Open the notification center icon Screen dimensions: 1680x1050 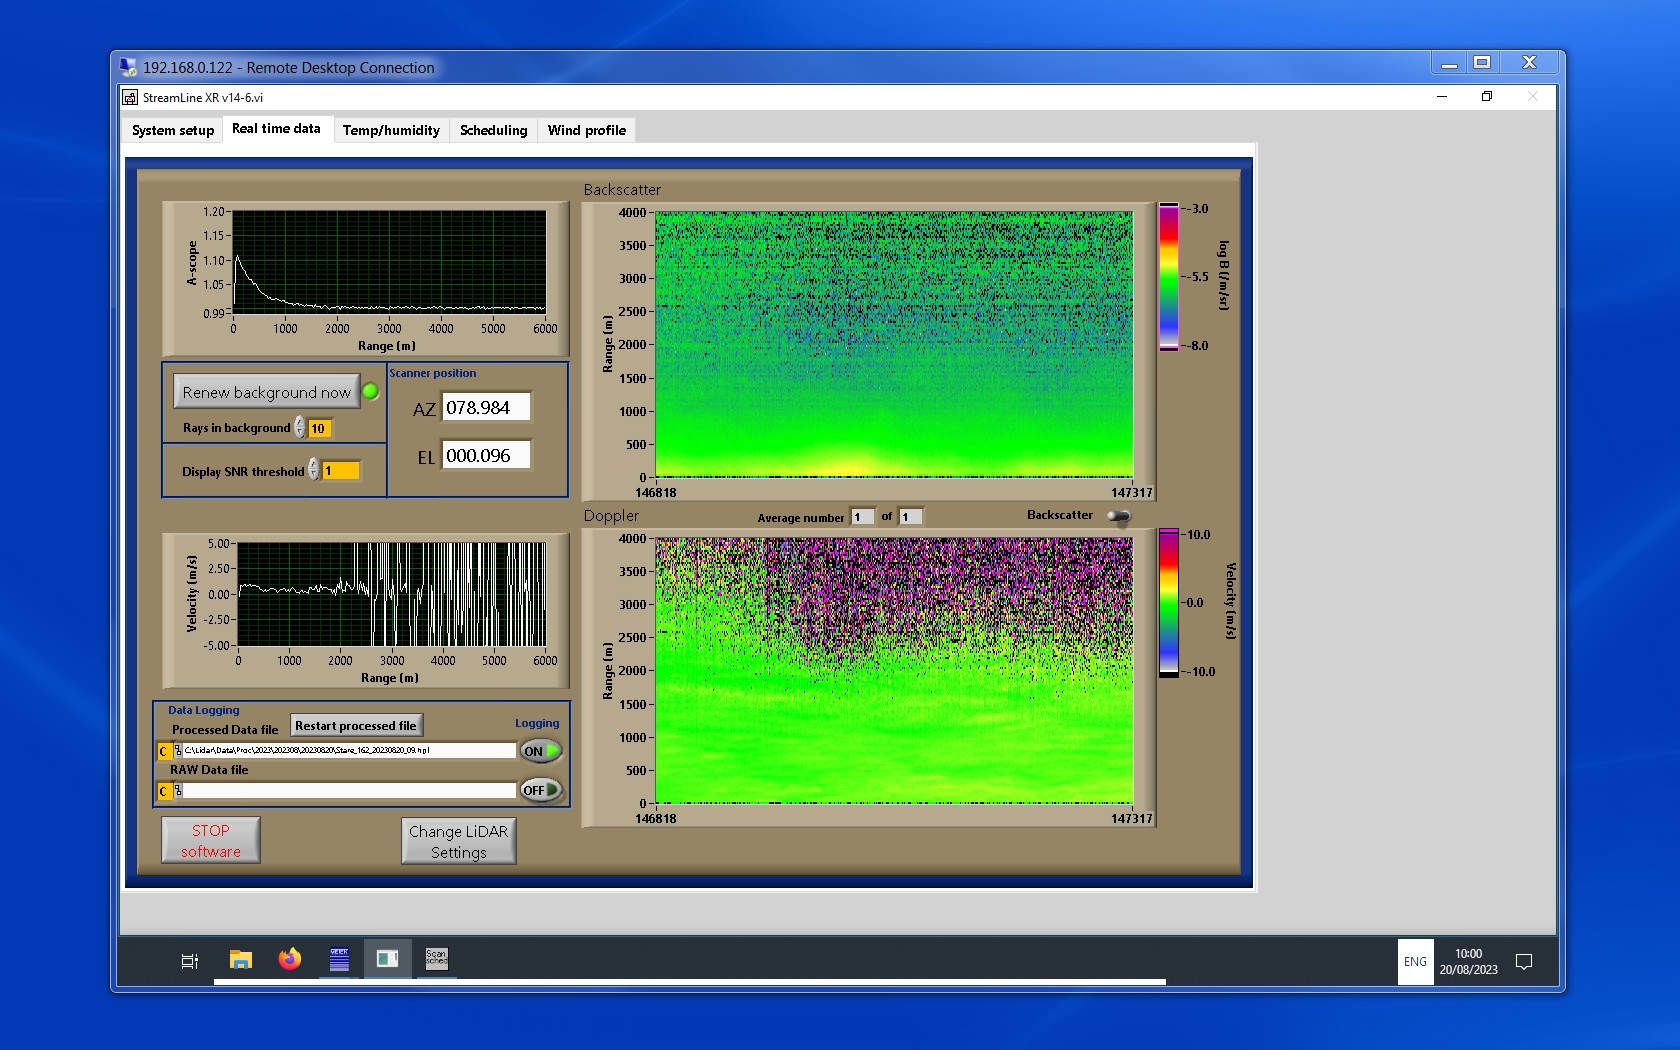tap(1524, 962)
